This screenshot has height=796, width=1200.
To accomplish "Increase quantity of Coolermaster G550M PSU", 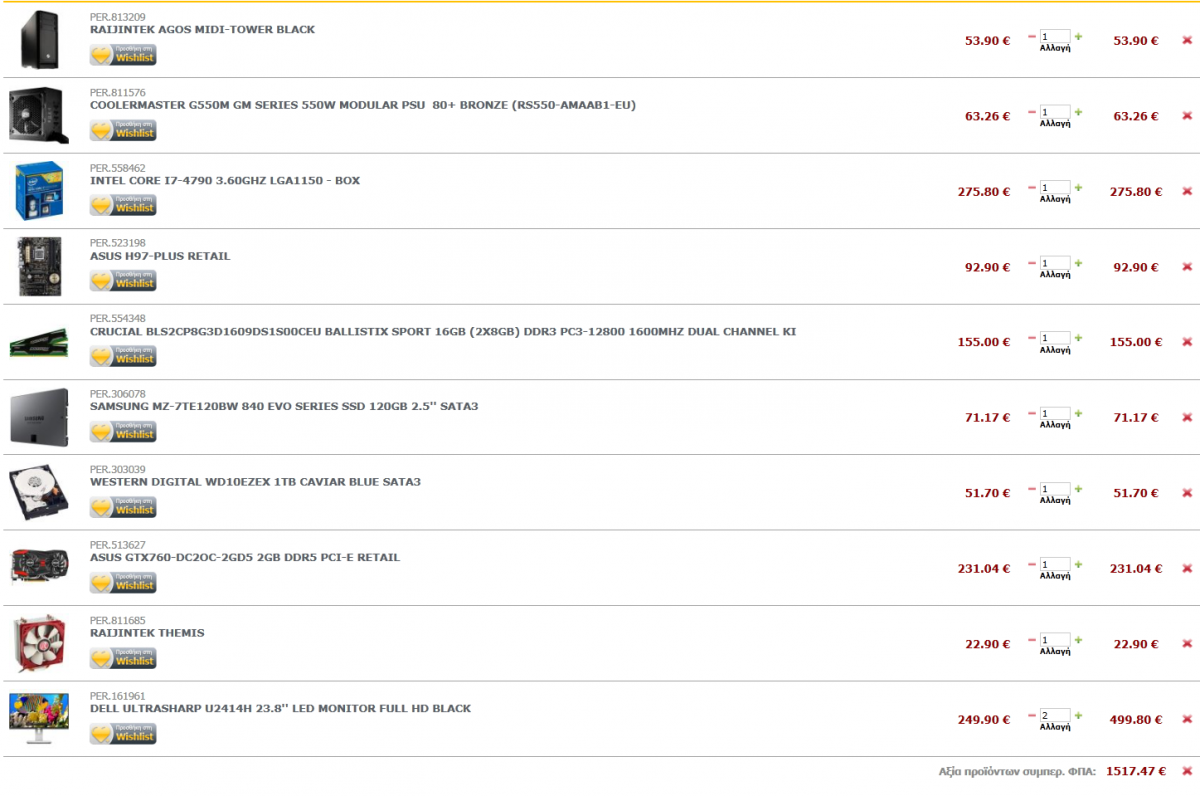I will click(1078, 112).
